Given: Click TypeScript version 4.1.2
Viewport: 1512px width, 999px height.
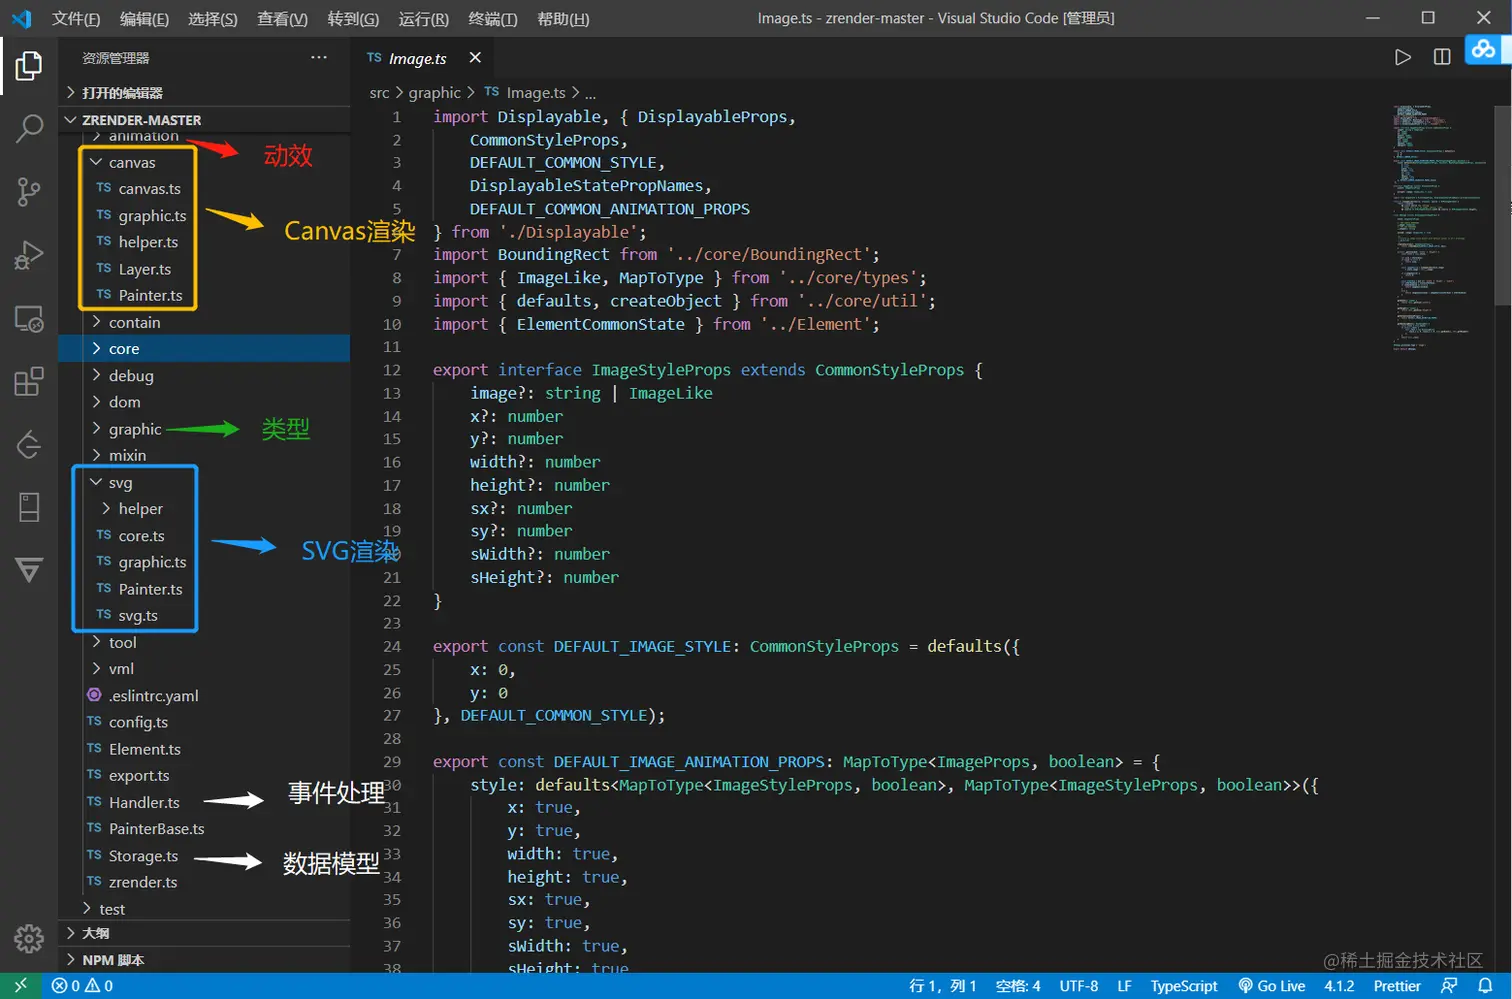Looking at the screenshot, I should tap(1339, 985).
